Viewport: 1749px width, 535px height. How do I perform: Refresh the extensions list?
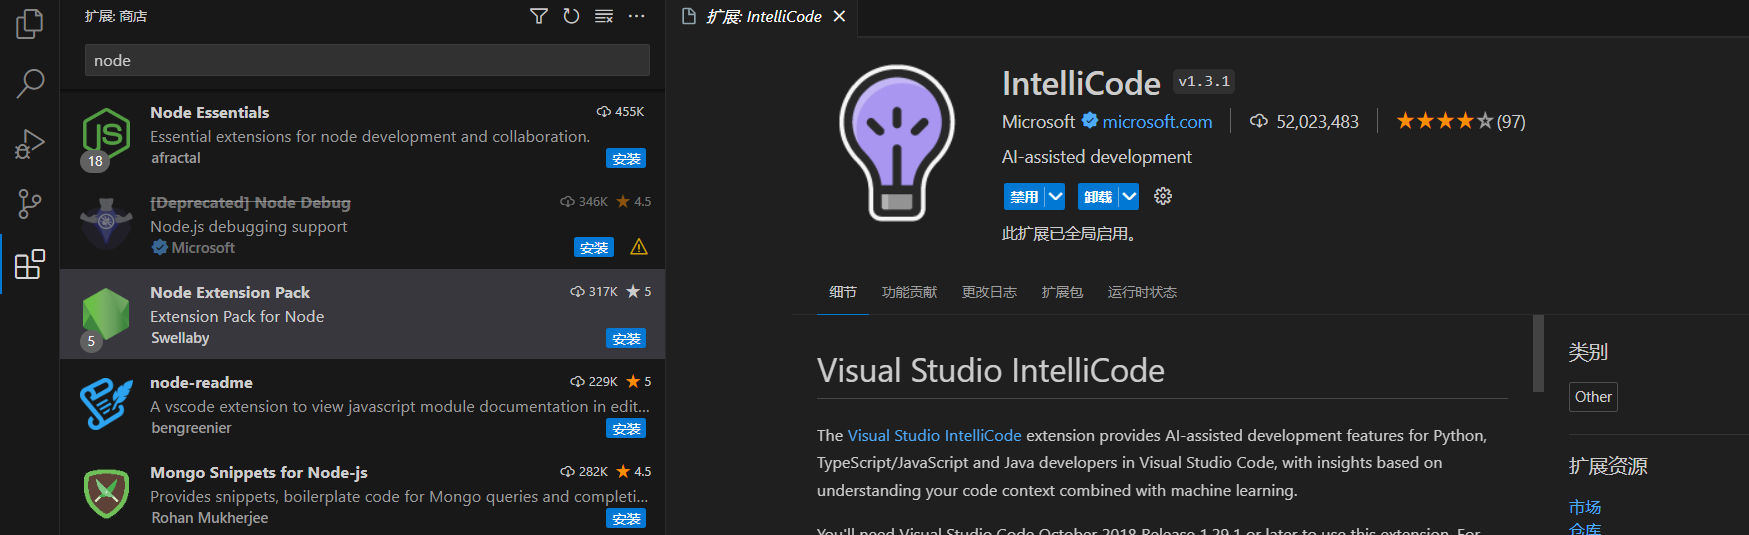coord(571,16)
